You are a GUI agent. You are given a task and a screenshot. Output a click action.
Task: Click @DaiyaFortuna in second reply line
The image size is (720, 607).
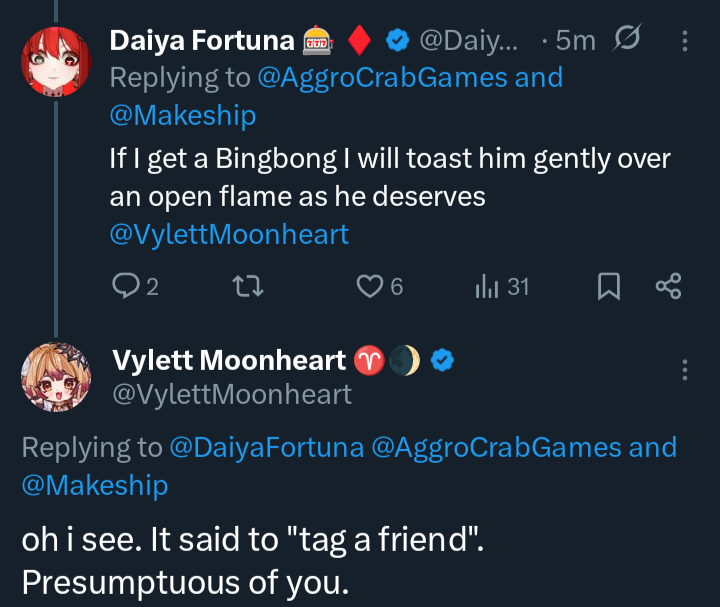[x=267, y=447]
